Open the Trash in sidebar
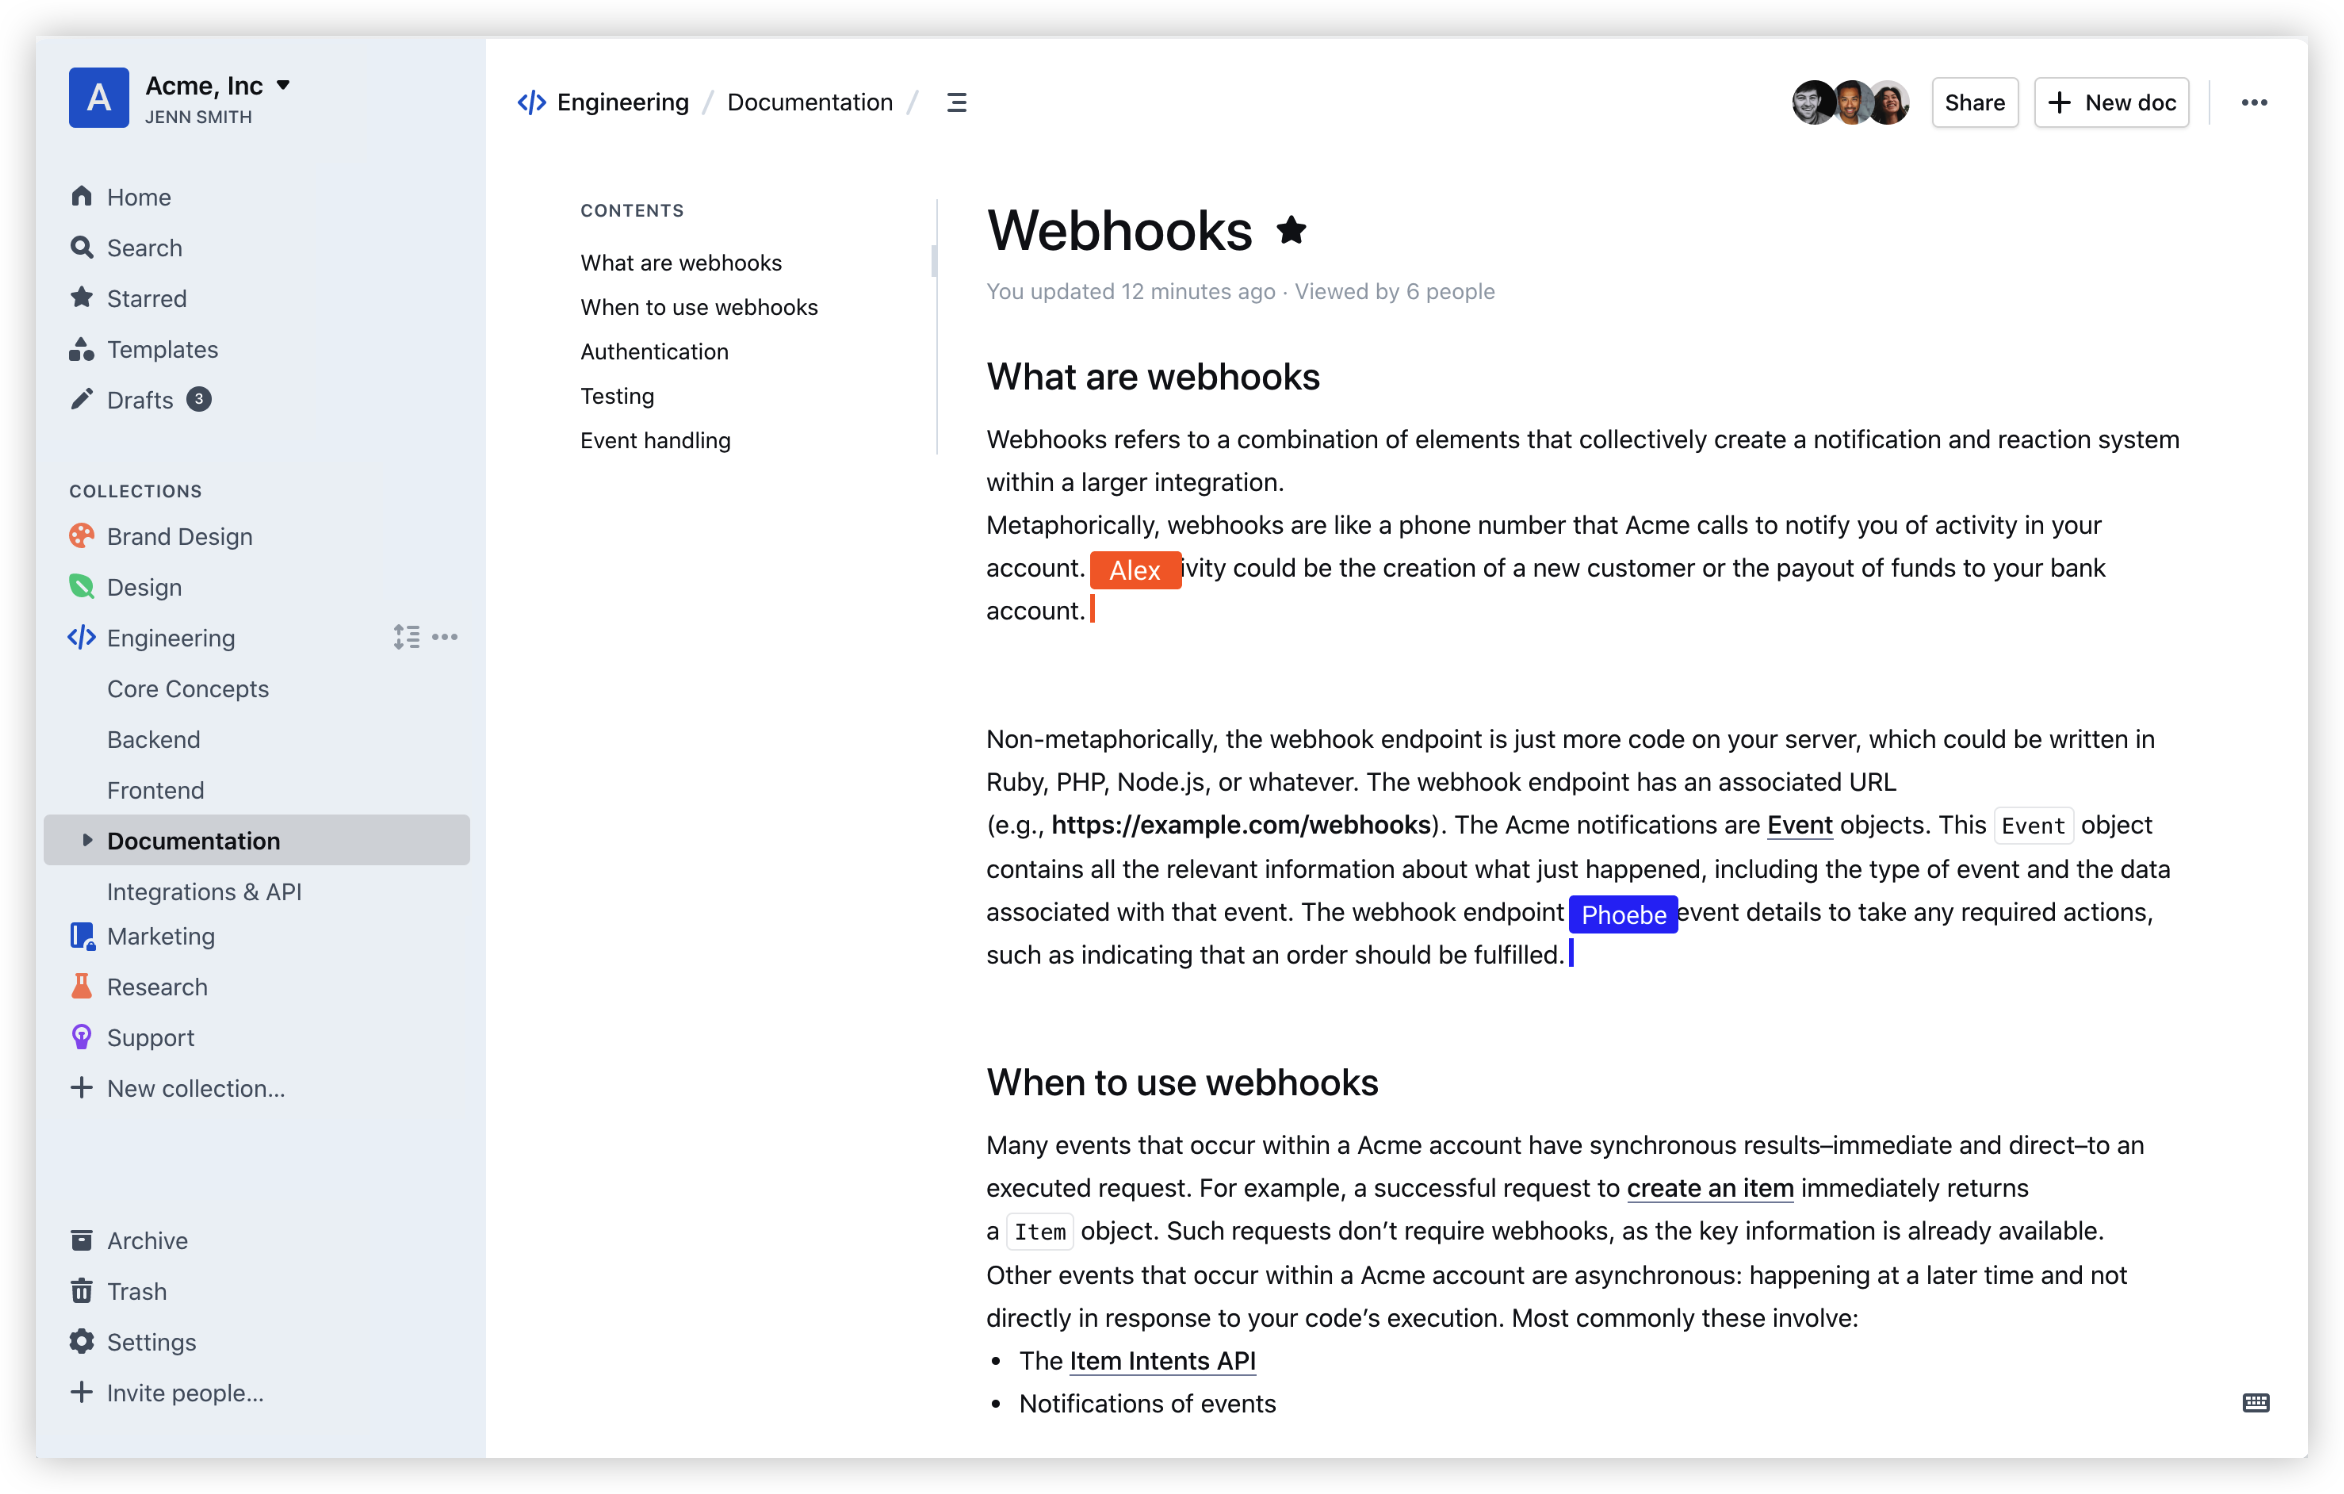The image size is (2344, 1494). [x=136, y=1291]
